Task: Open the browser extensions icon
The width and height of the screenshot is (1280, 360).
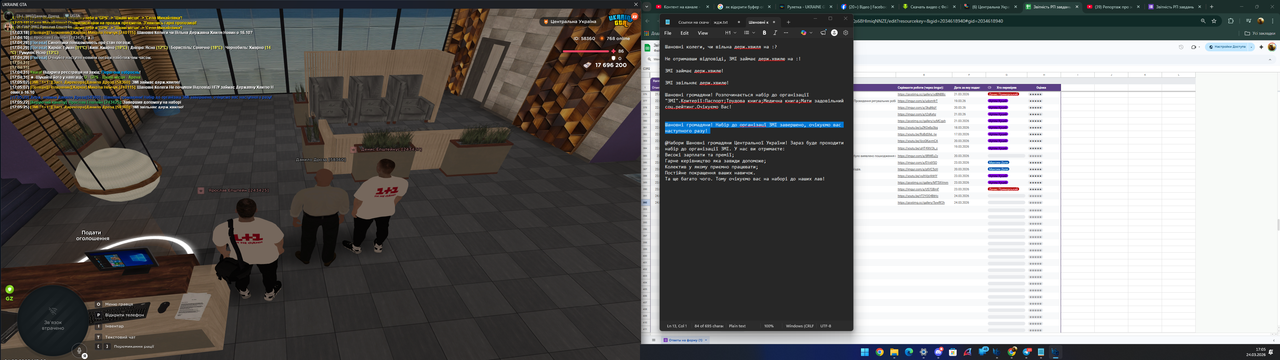Action: point(1231,21)
